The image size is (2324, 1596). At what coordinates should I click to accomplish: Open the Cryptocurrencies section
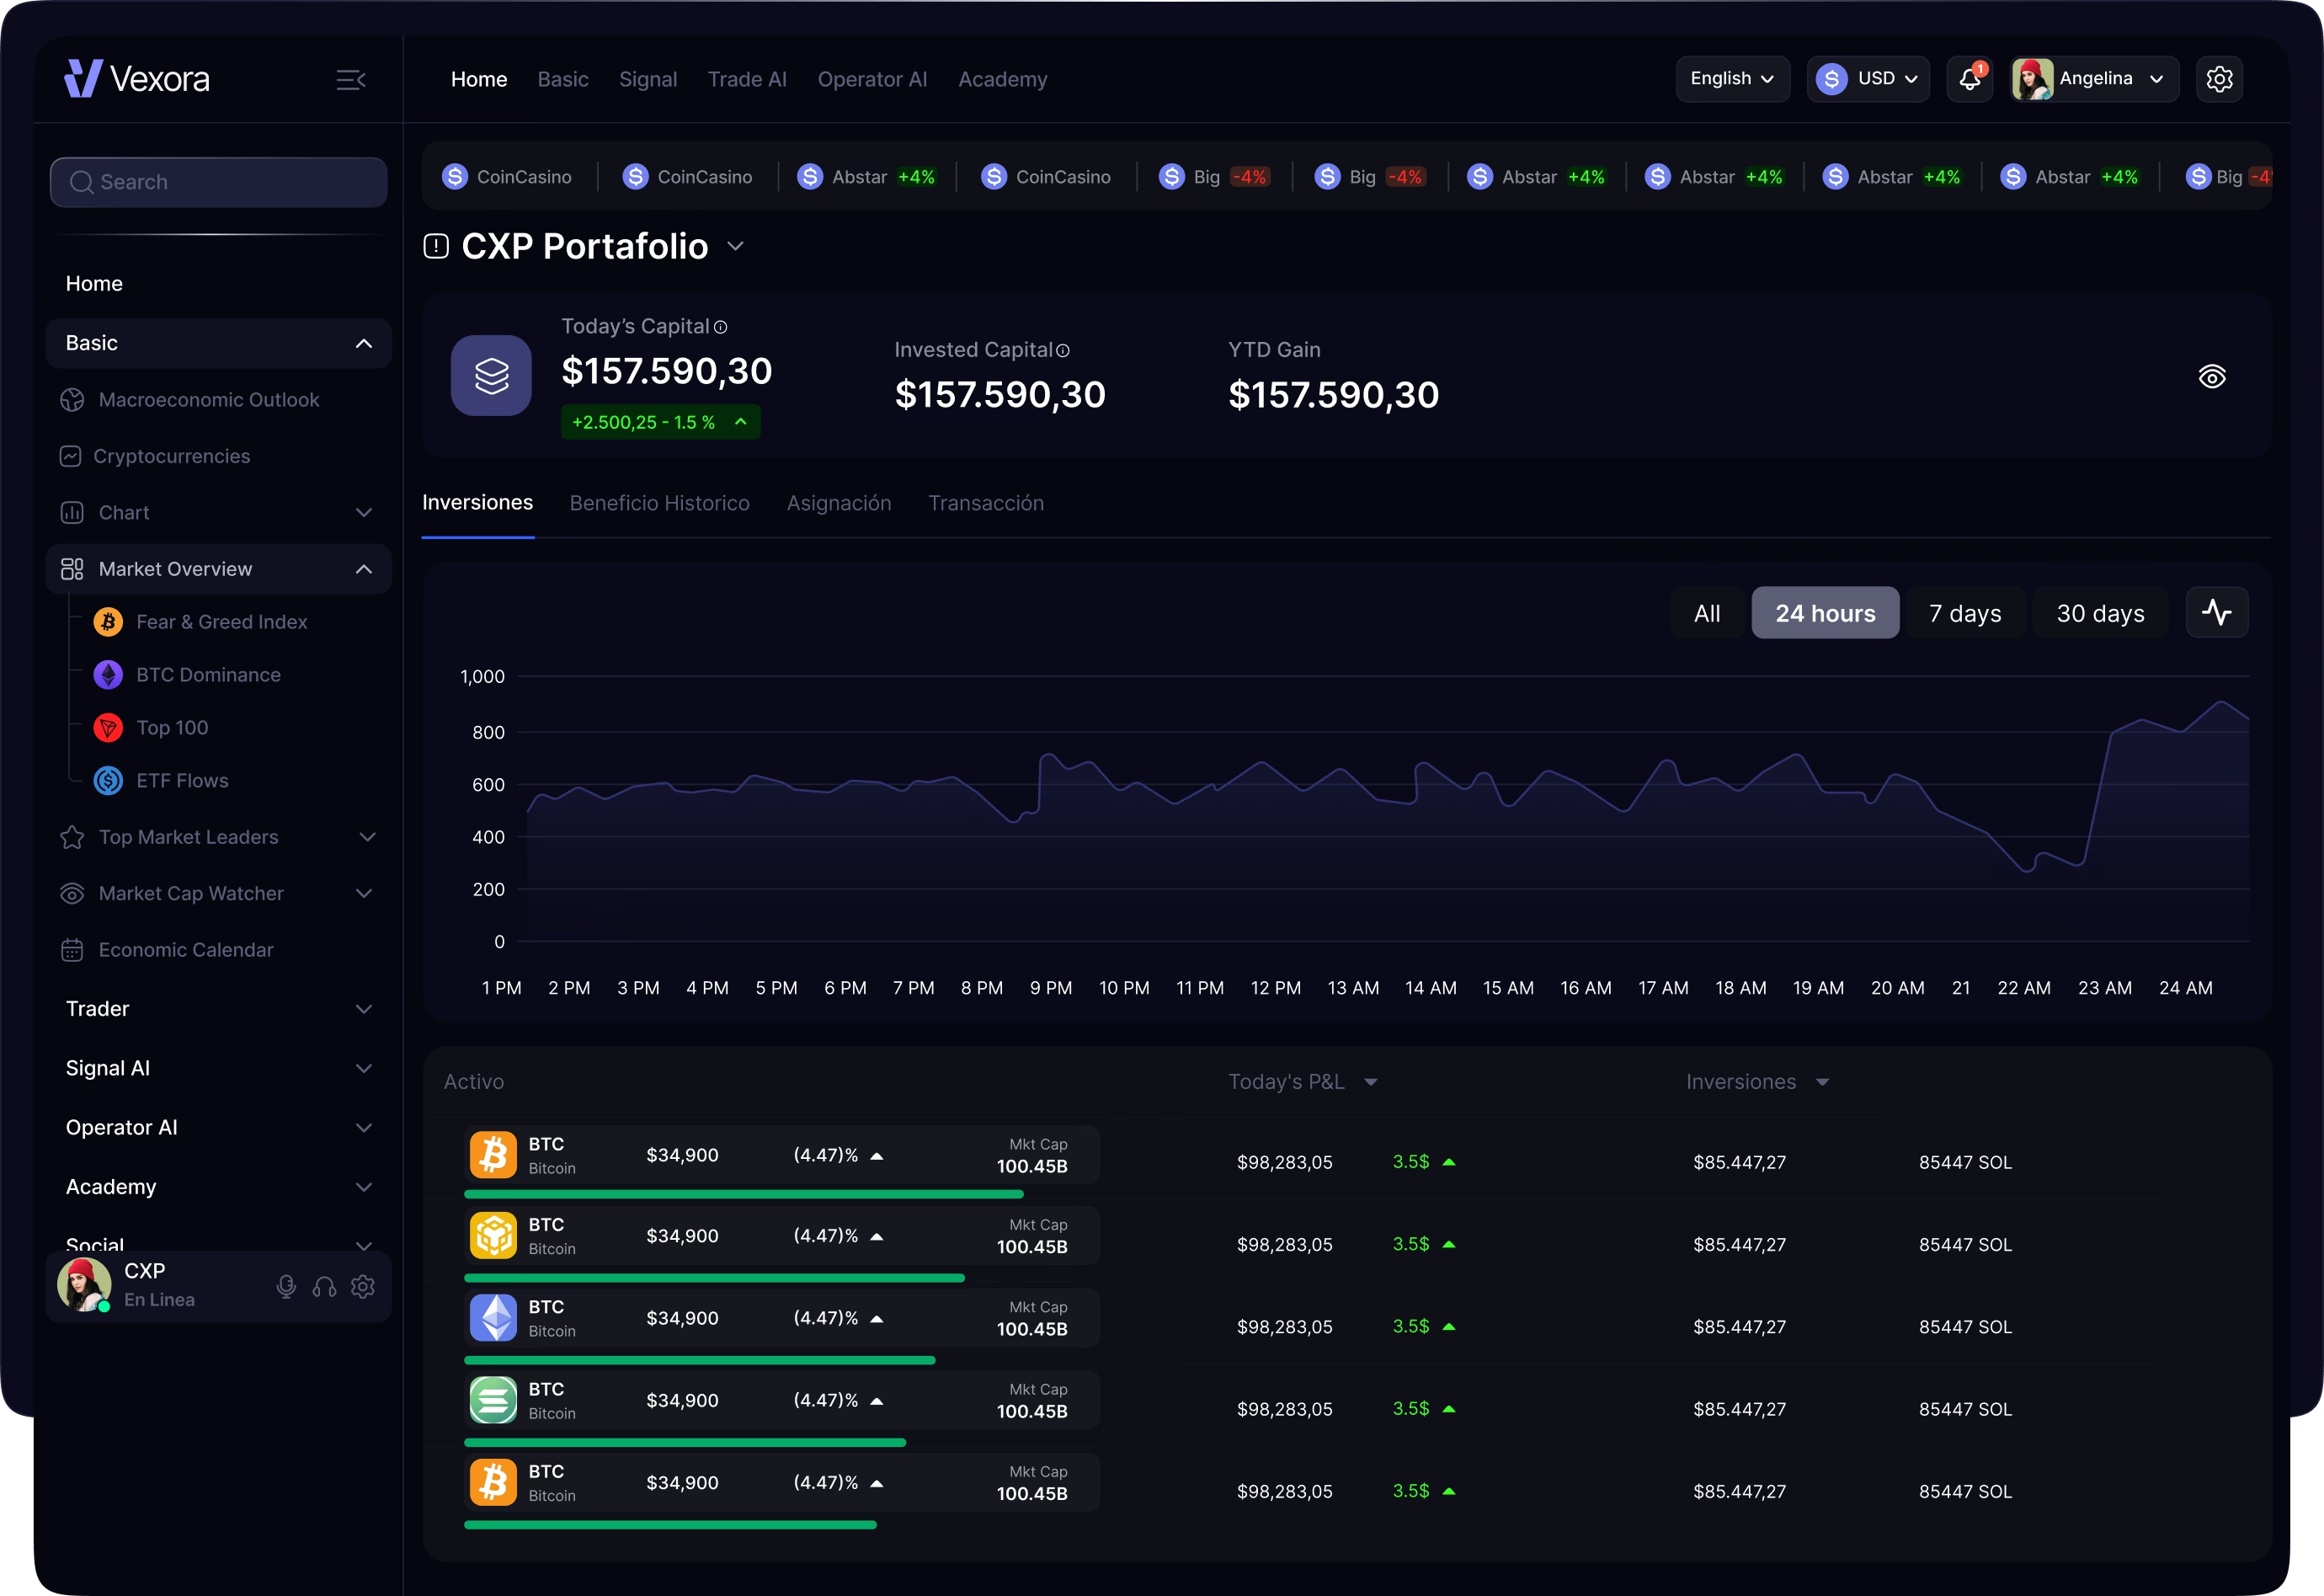(x=172, y=455)
